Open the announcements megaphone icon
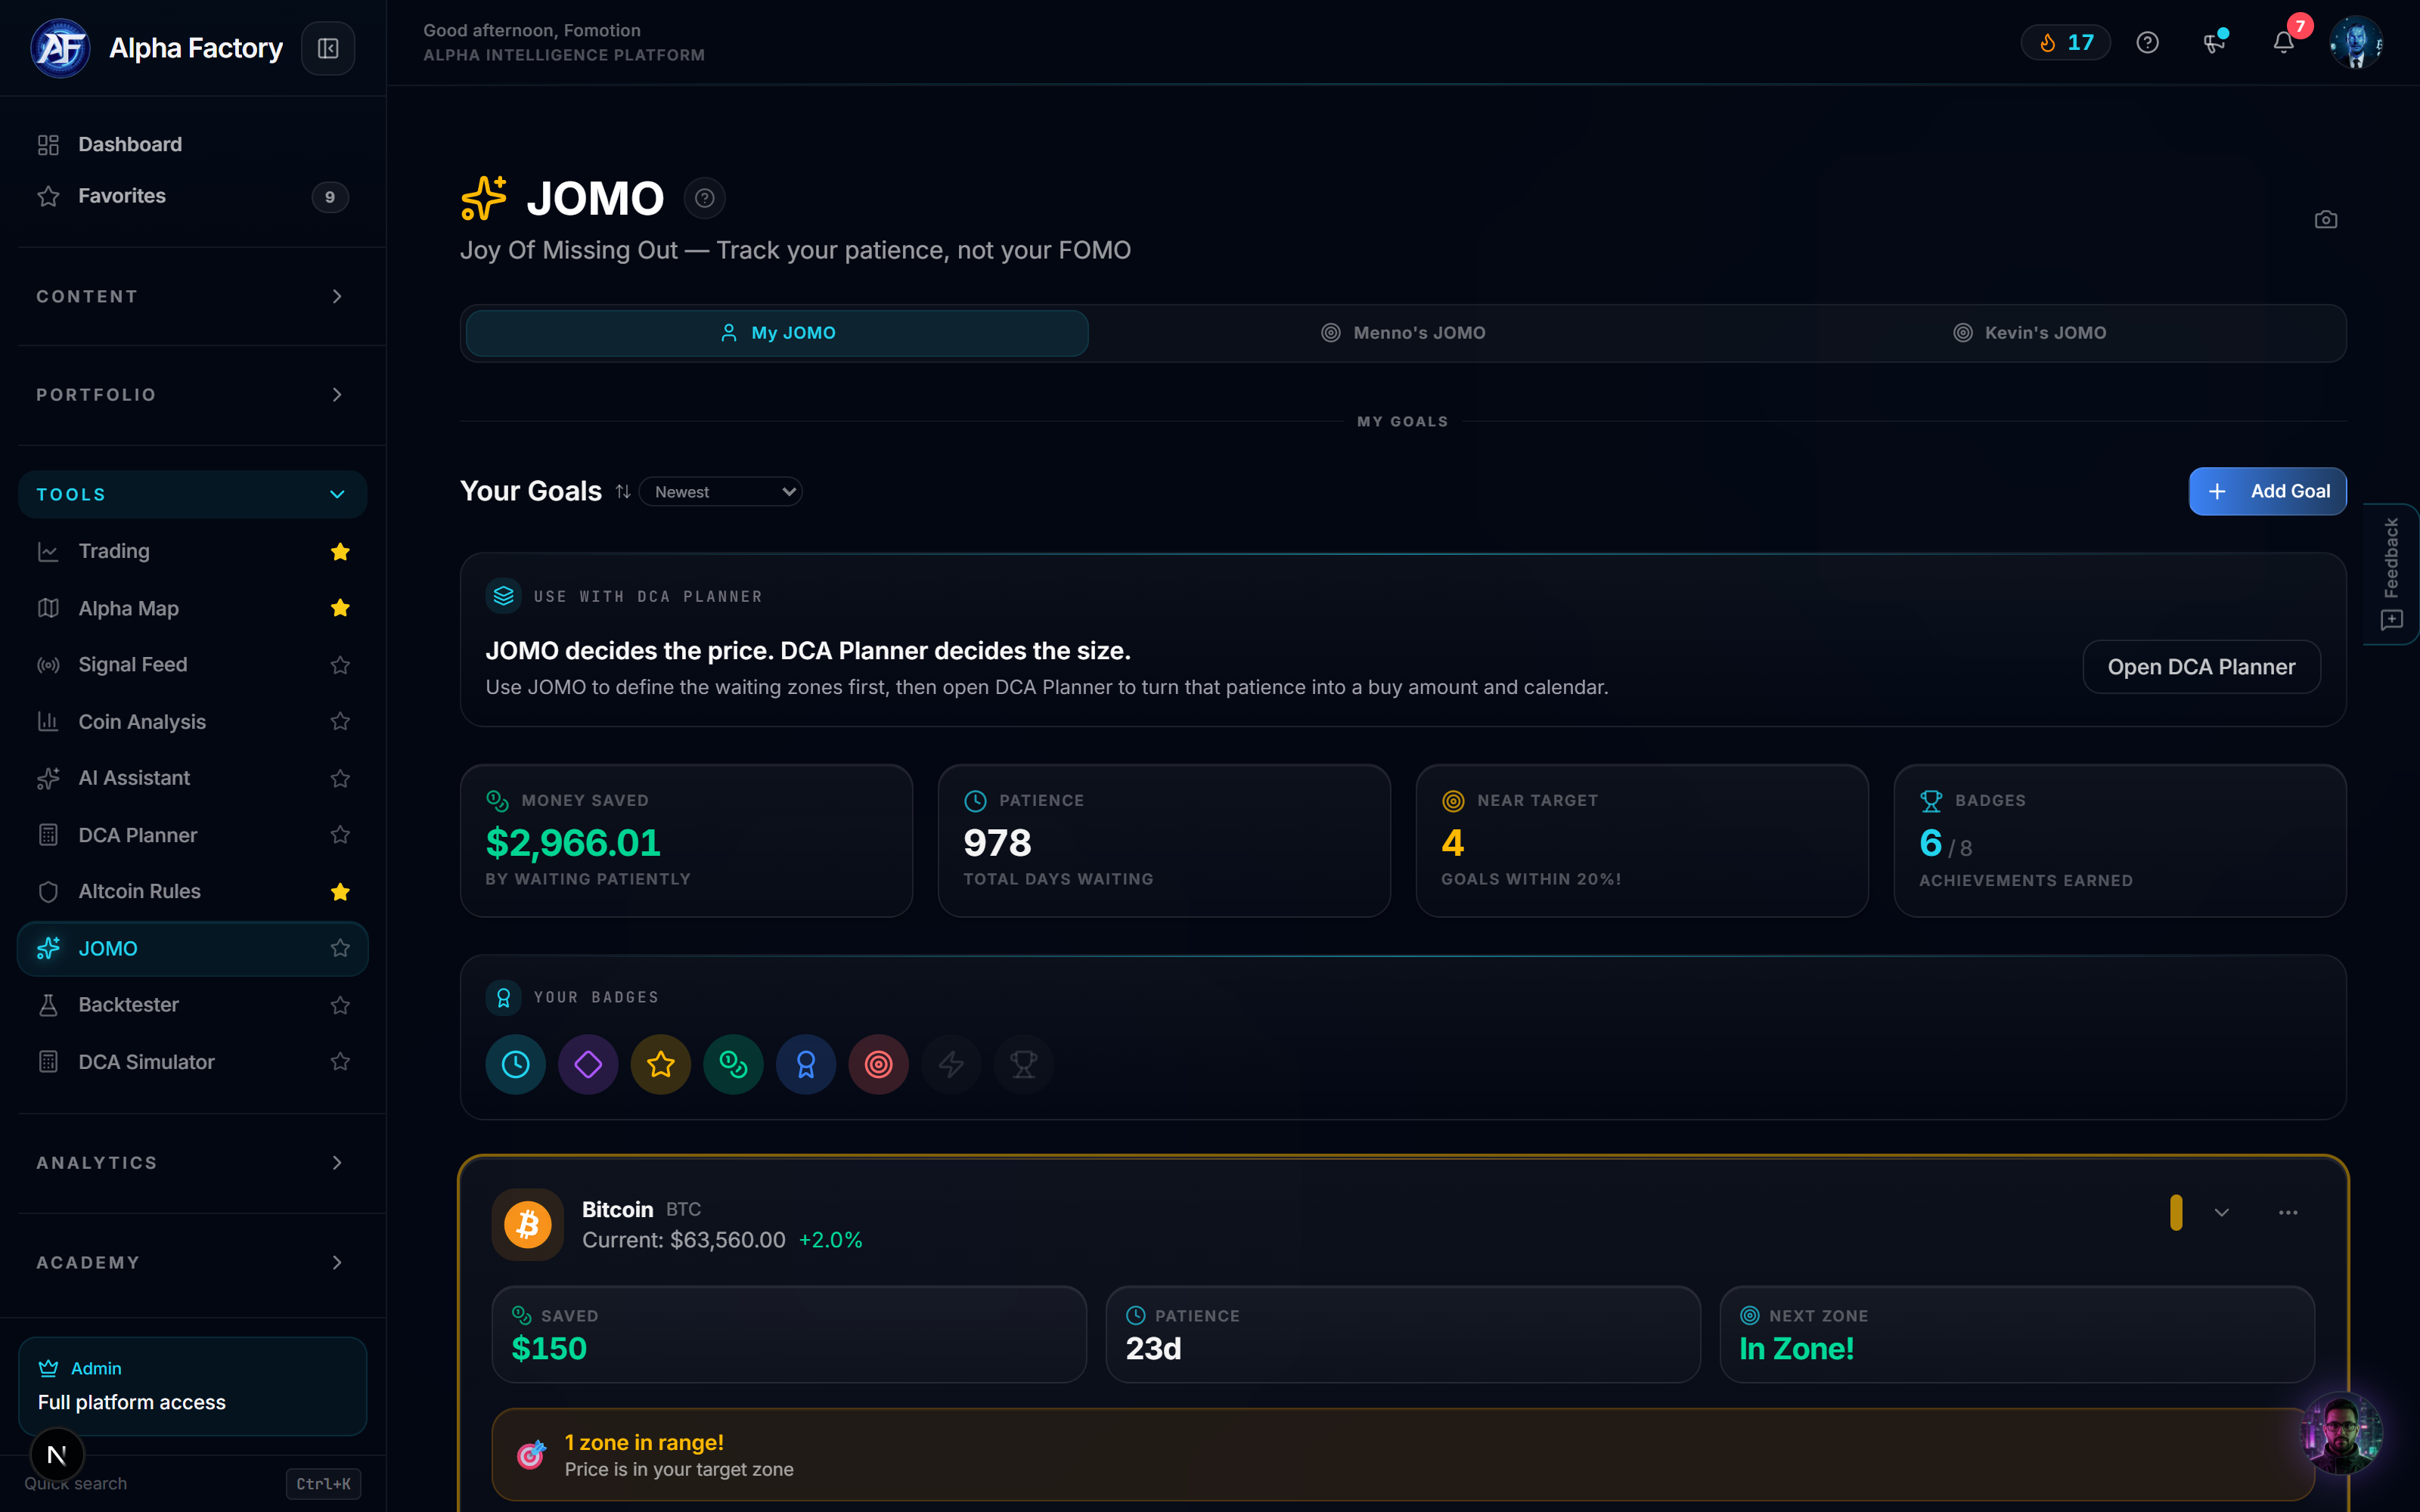The image size is (2420, 1512). tap(2215, 42)
